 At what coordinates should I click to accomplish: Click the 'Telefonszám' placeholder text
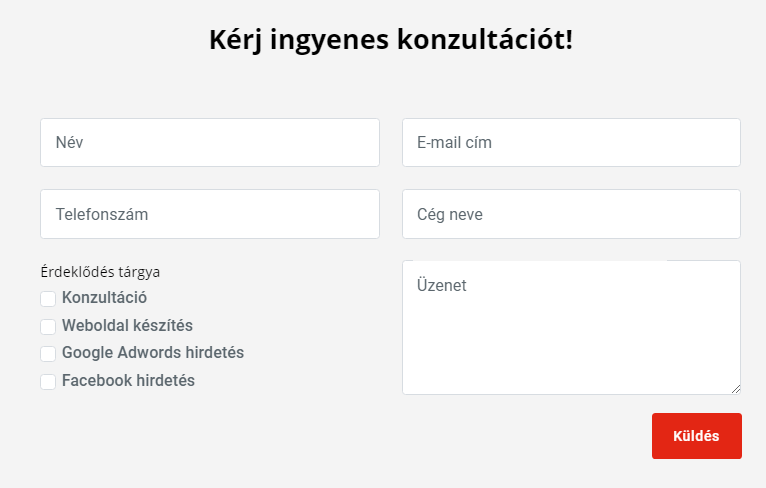[x=102, y=214]
